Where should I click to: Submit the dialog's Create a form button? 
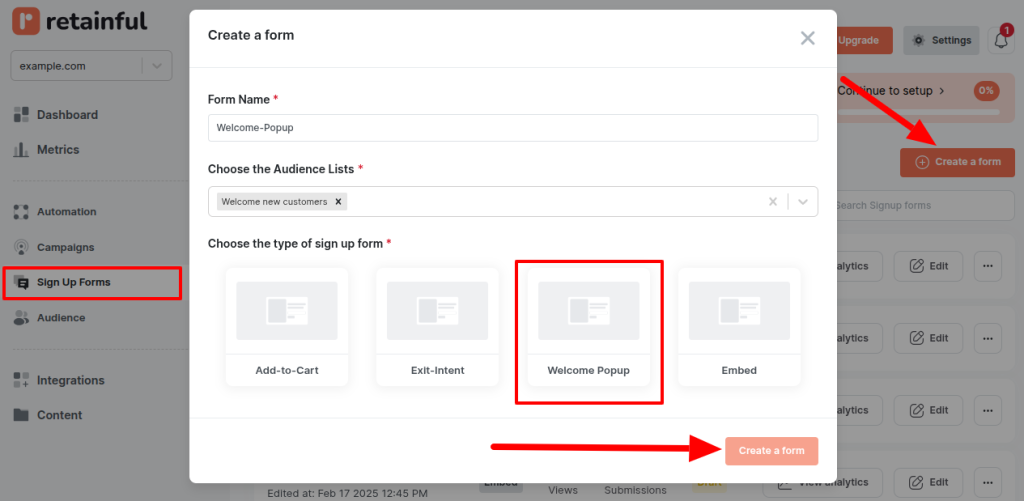click(x=771, y=451)
